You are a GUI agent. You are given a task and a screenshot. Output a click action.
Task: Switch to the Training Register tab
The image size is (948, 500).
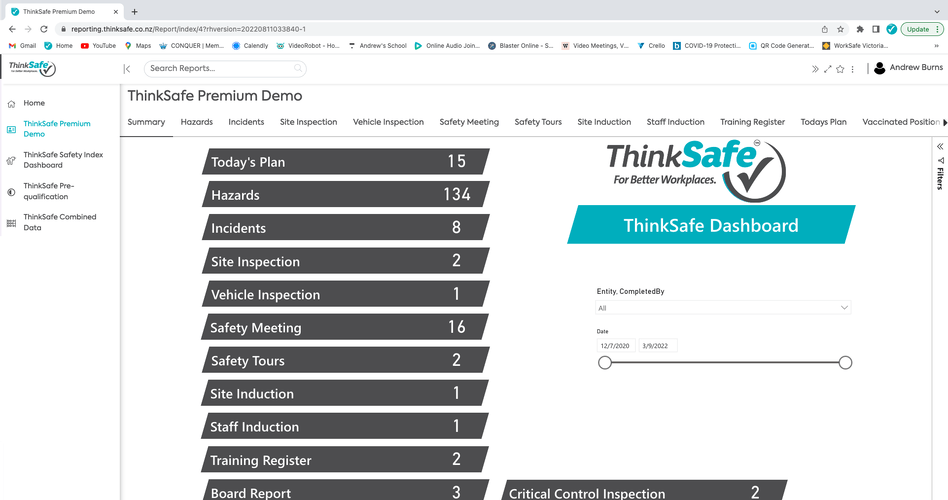(752, 122)
